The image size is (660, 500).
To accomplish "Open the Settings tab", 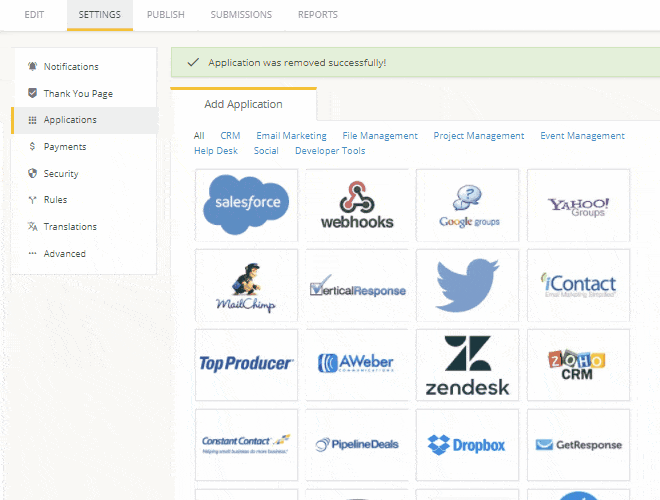I will [100, 15].
